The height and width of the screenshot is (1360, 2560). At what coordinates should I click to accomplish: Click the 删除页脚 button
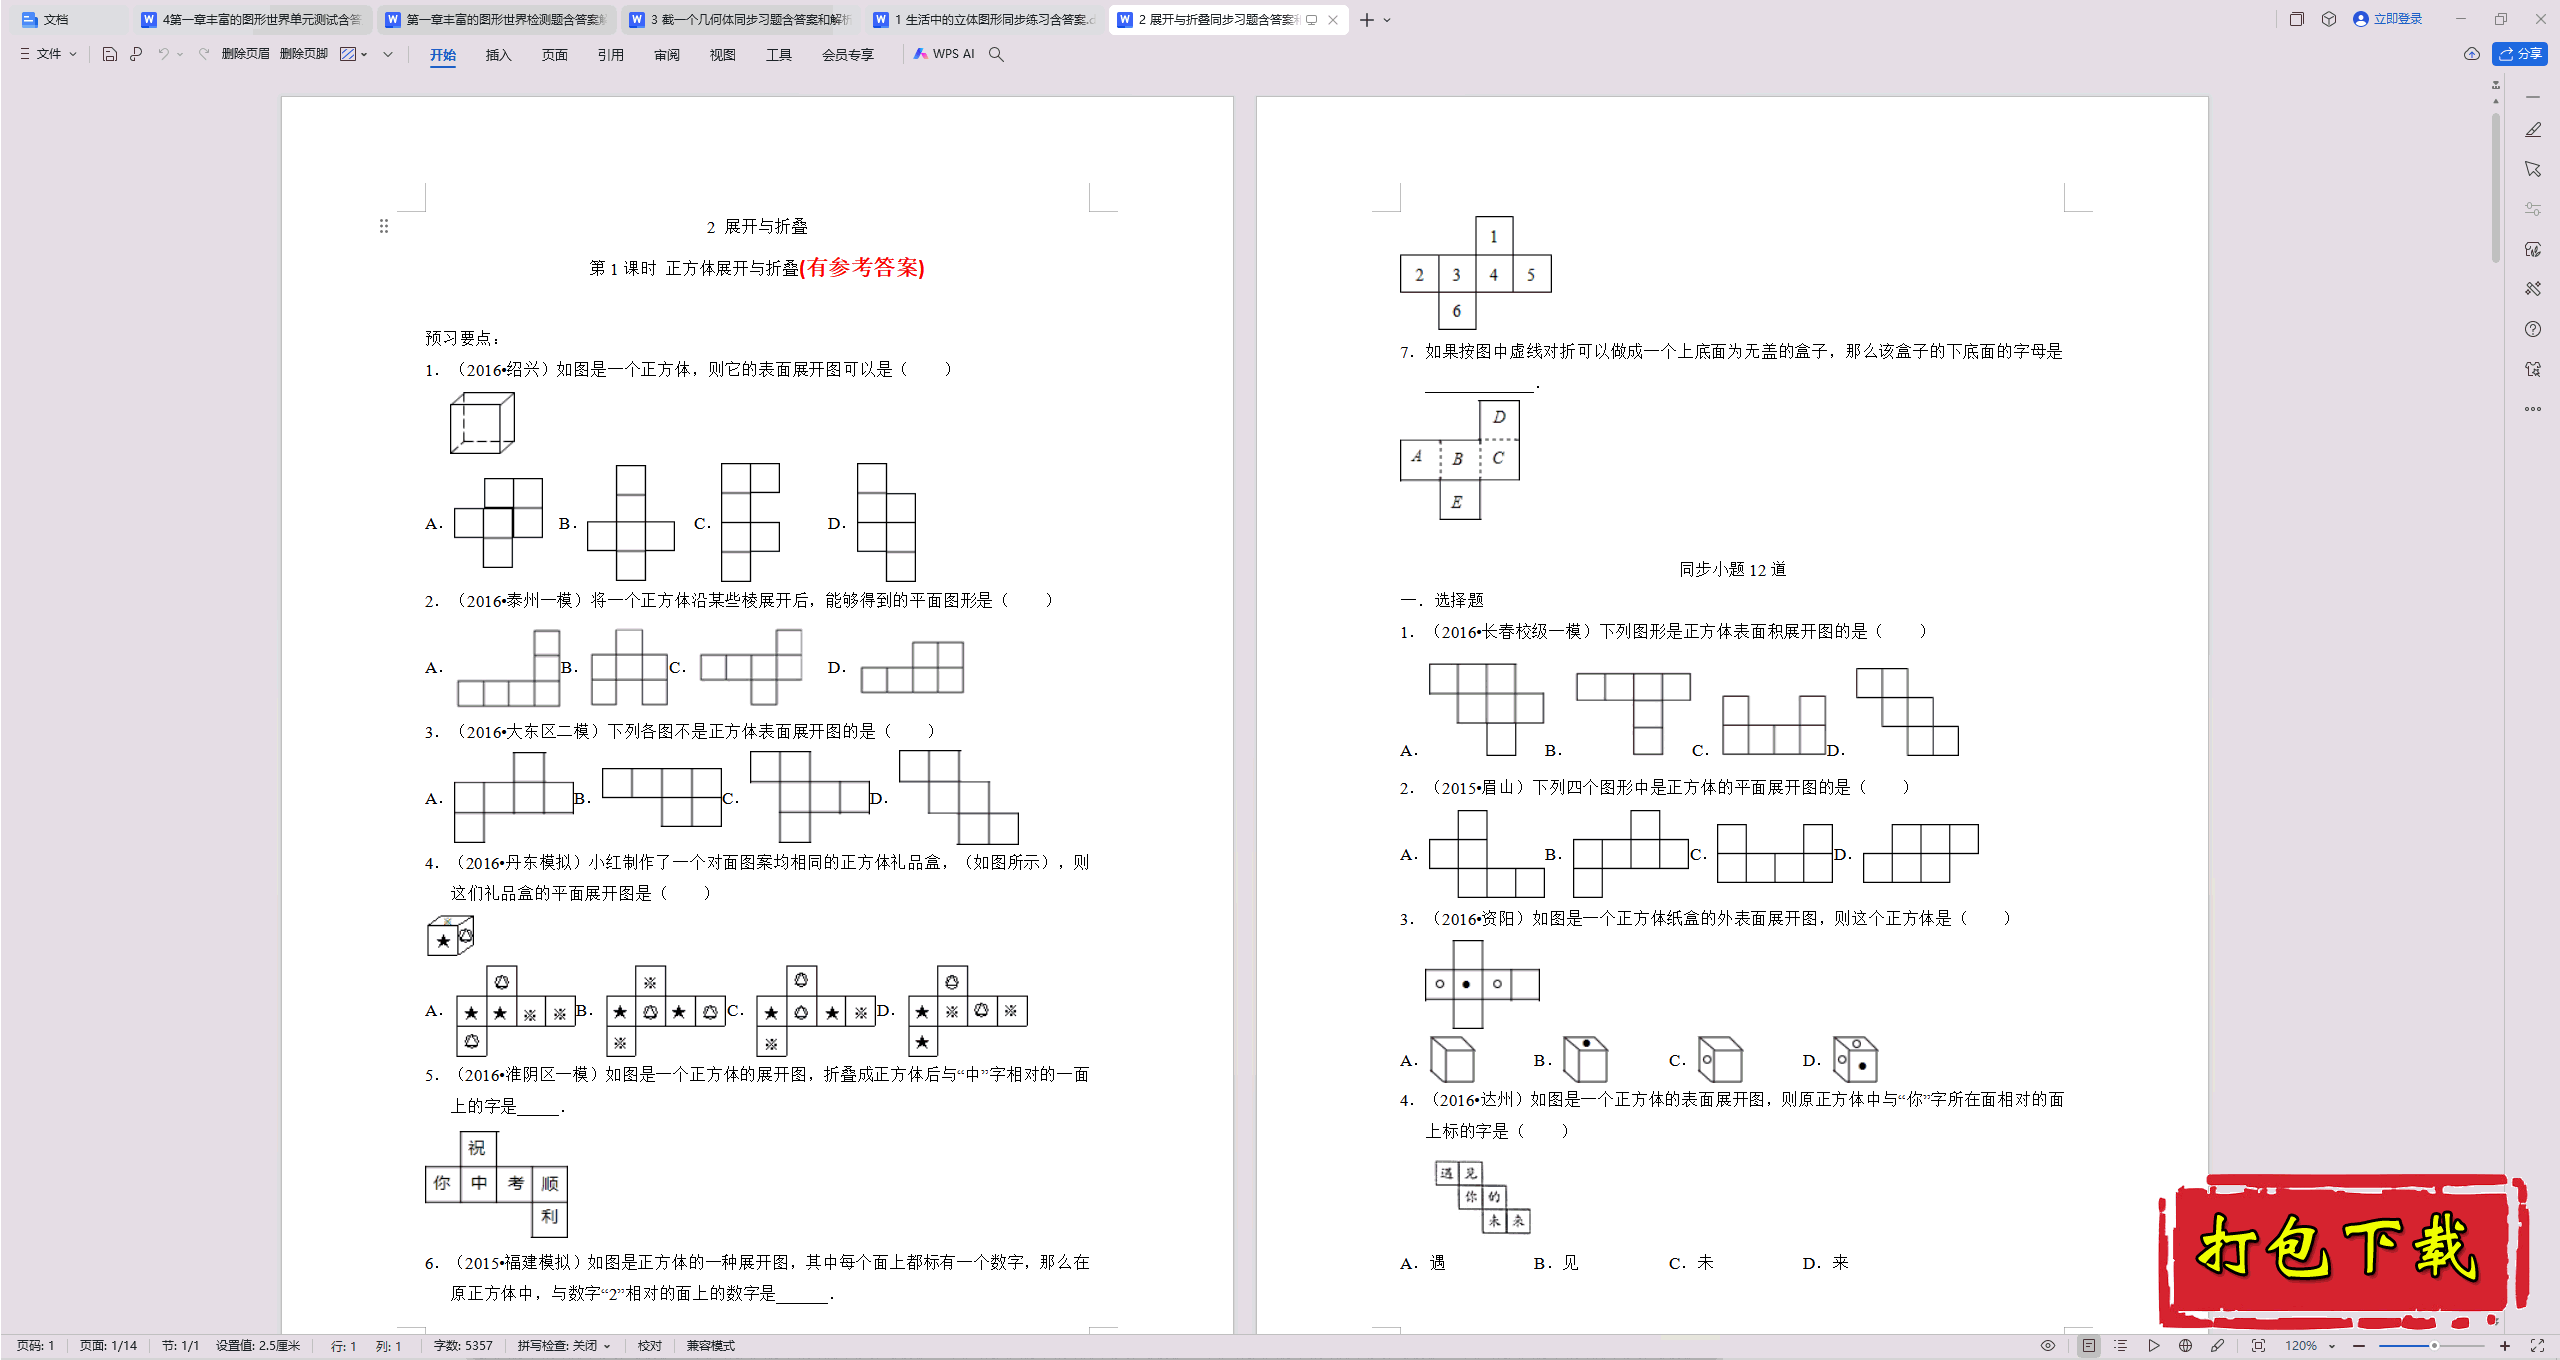[x=304, y=54]
